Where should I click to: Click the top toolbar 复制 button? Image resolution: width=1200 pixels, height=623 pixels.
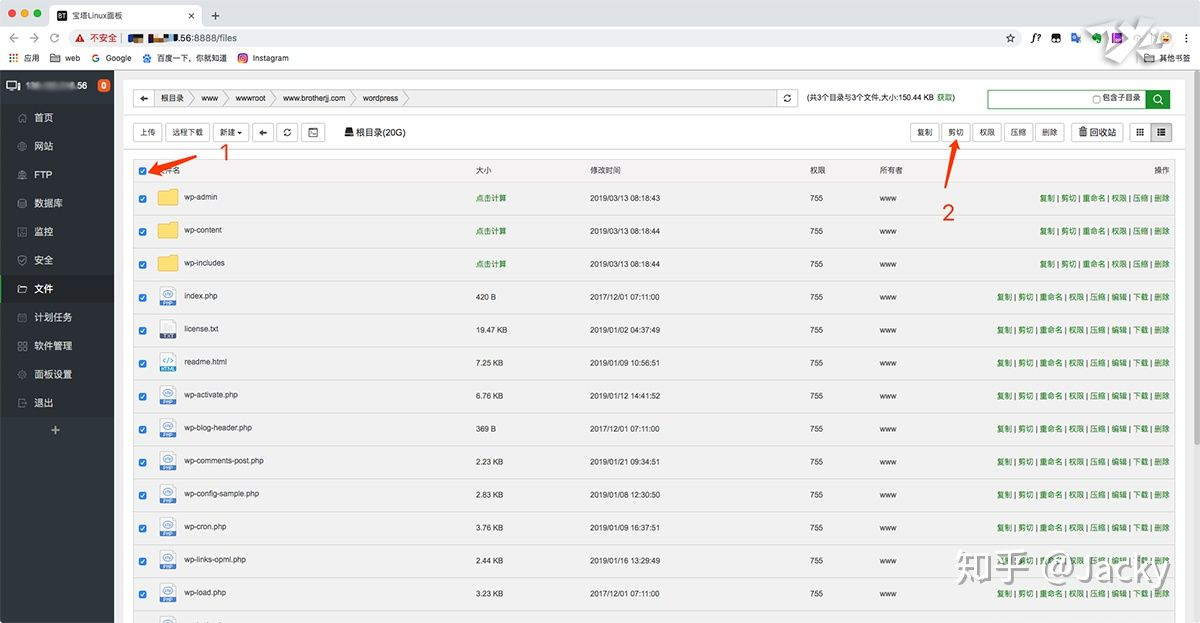pos(924,132)
